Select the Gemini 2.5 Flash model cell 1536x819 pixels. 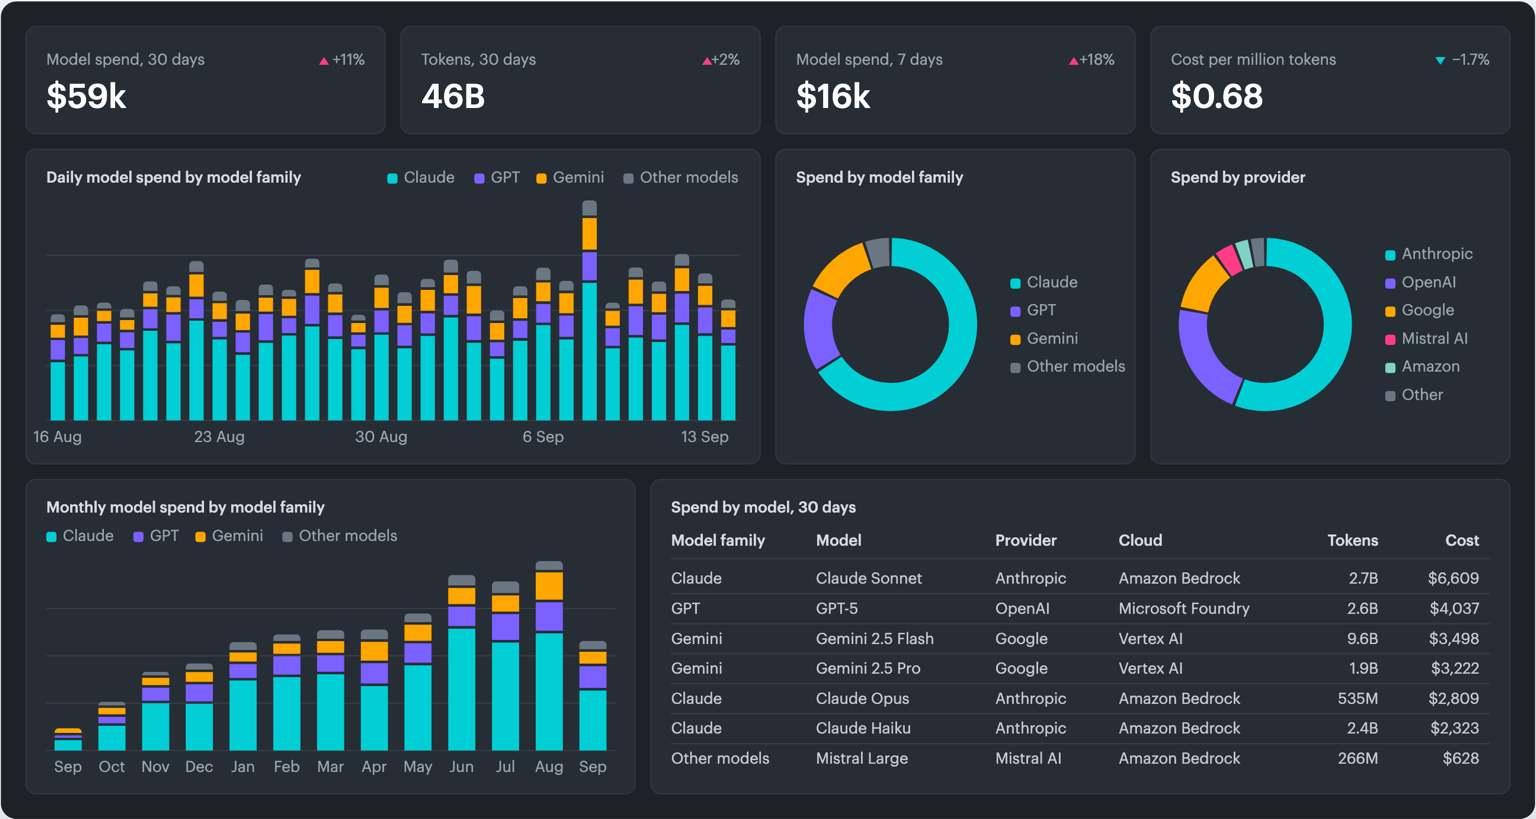pyautogui.click(x=875, y=638)
